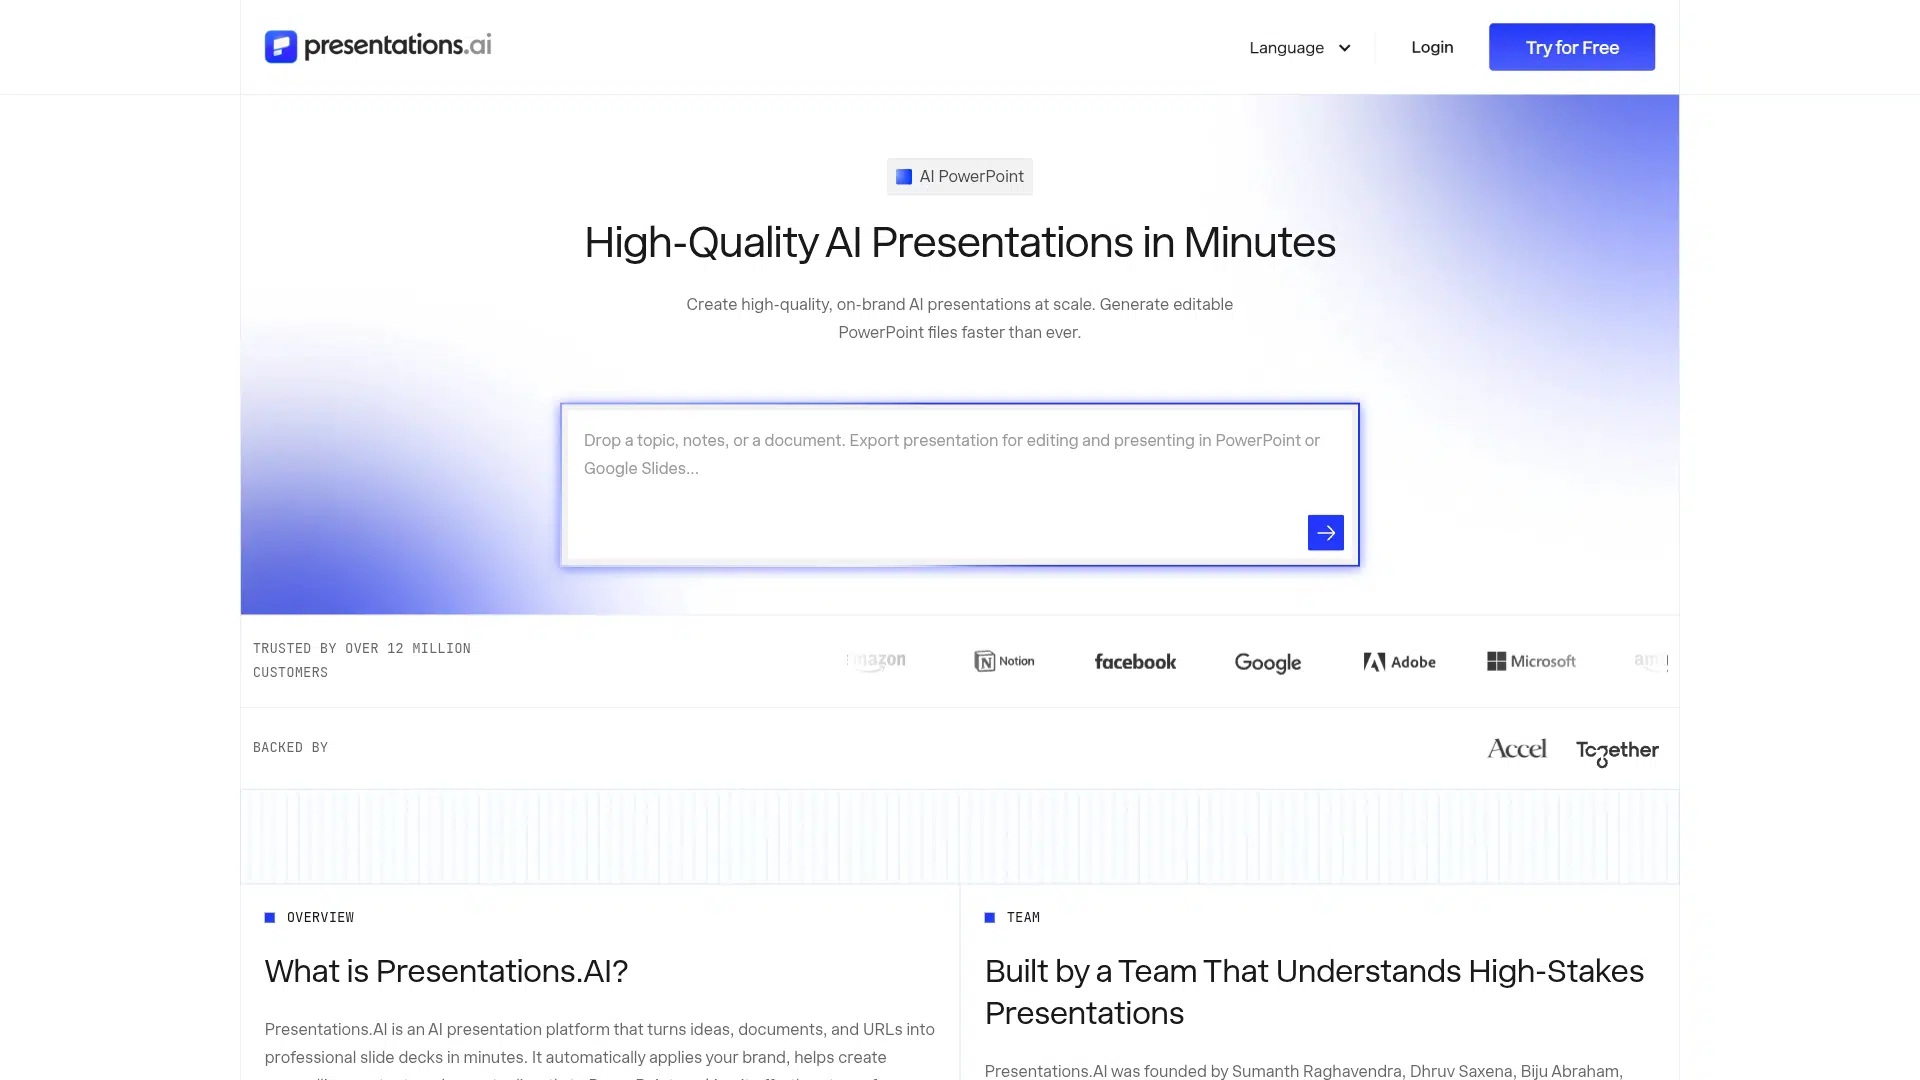This screenshot has height=1080, width=1920.
Task: Click the AI PowerPoint badge
Action: (x=959, y=177)
